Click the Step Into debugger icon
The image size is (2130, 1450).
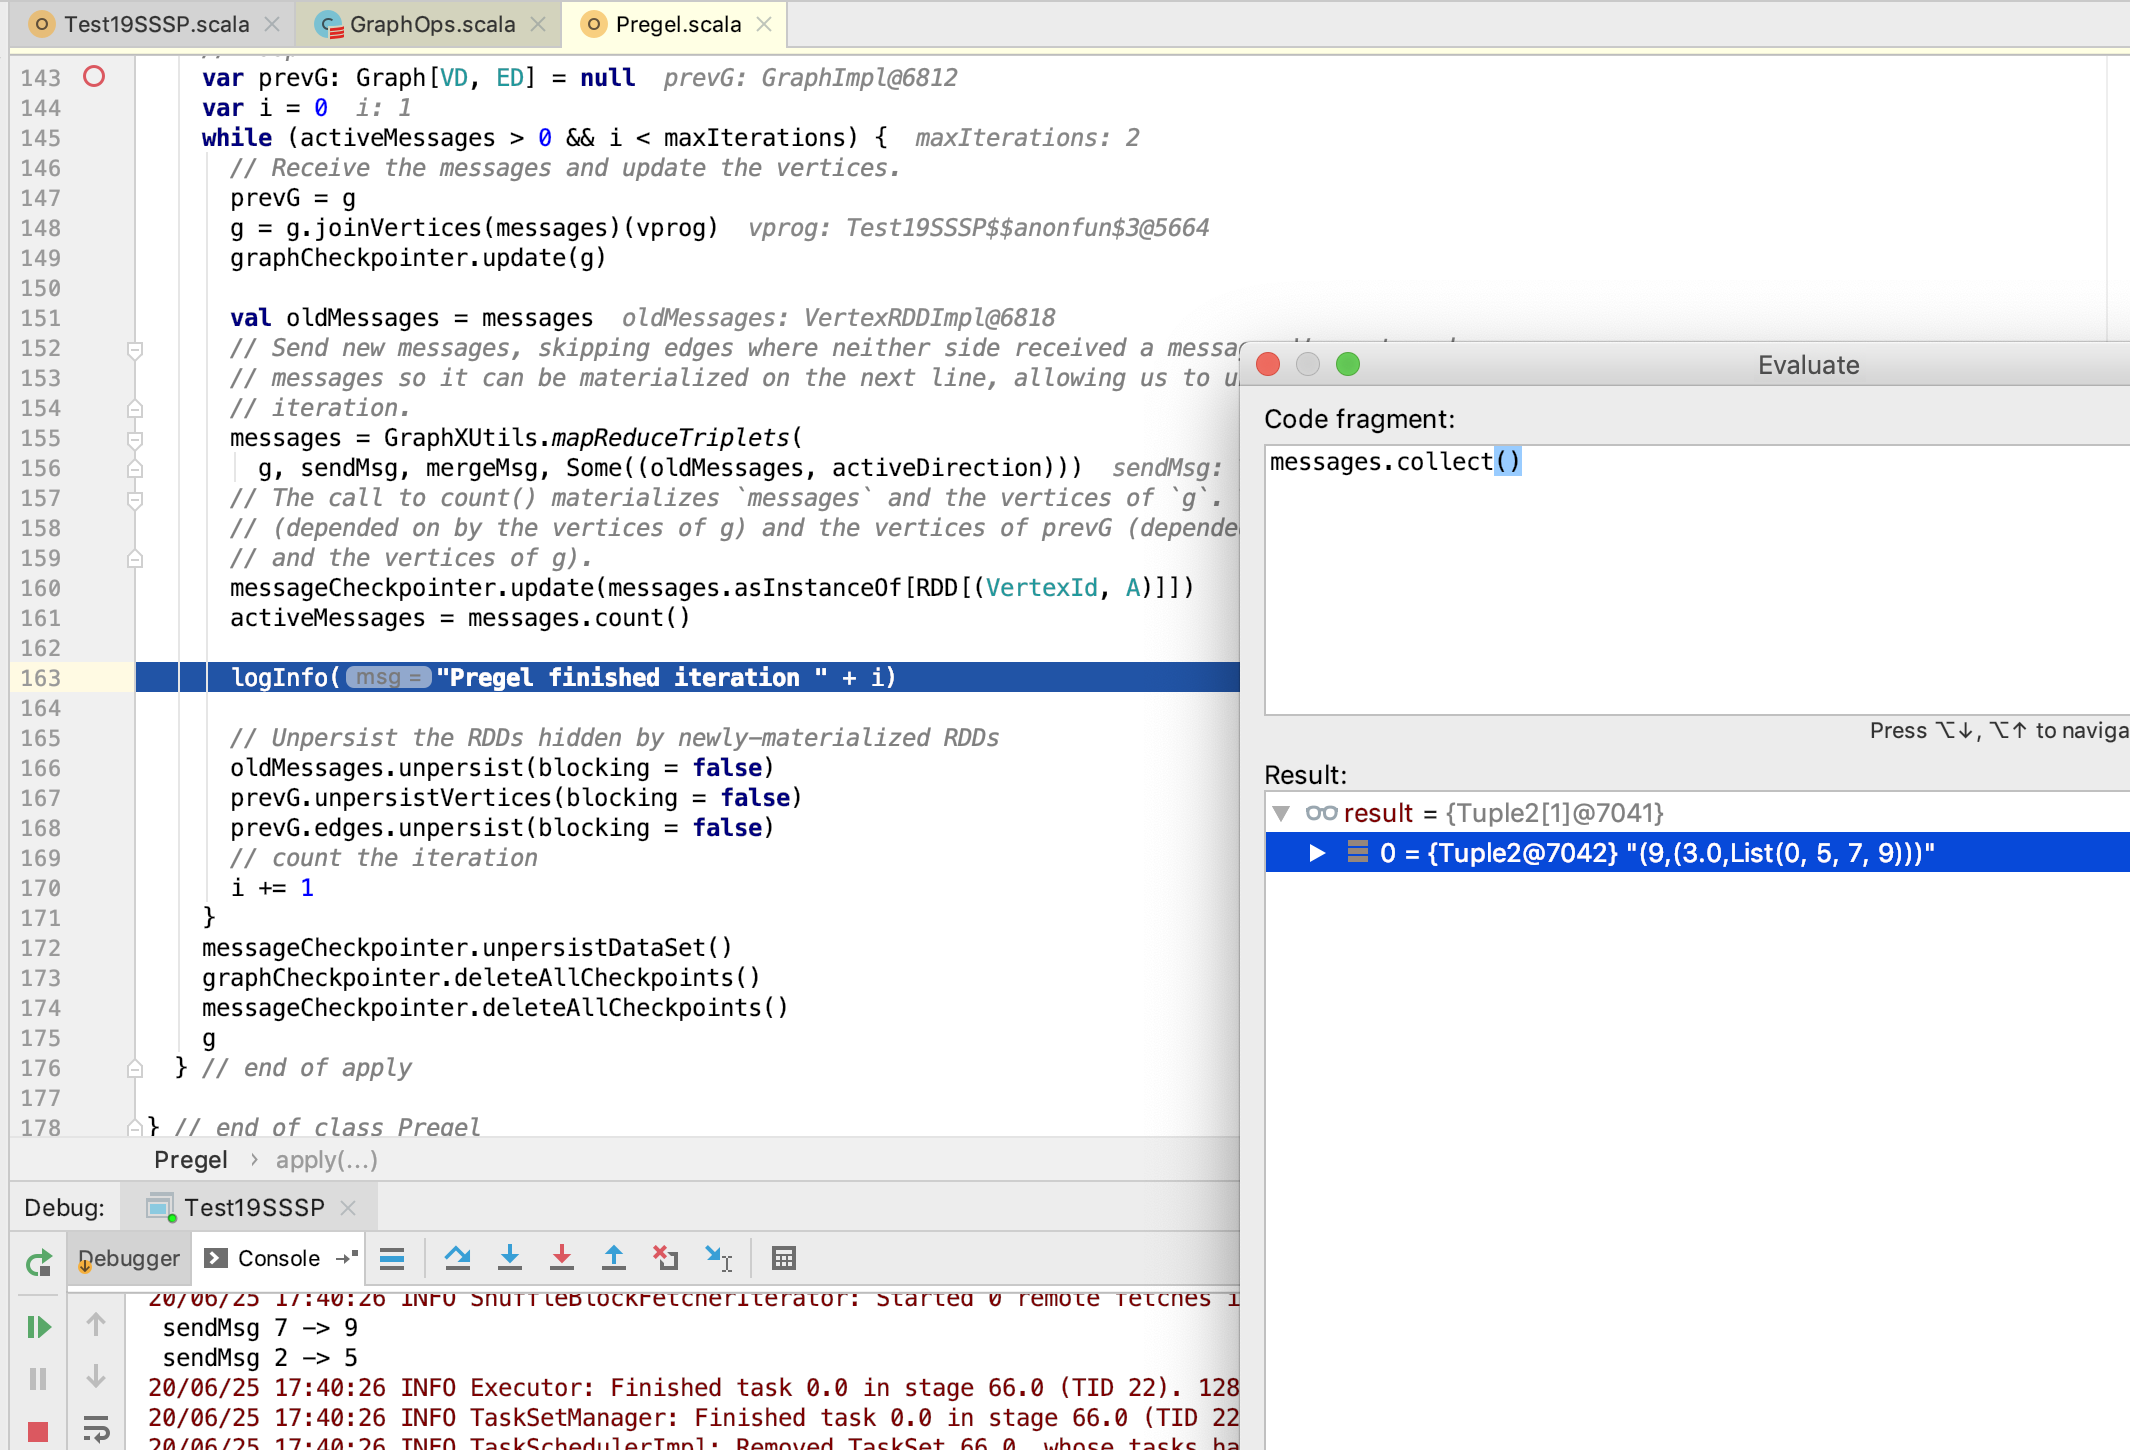click(510, 1258)
